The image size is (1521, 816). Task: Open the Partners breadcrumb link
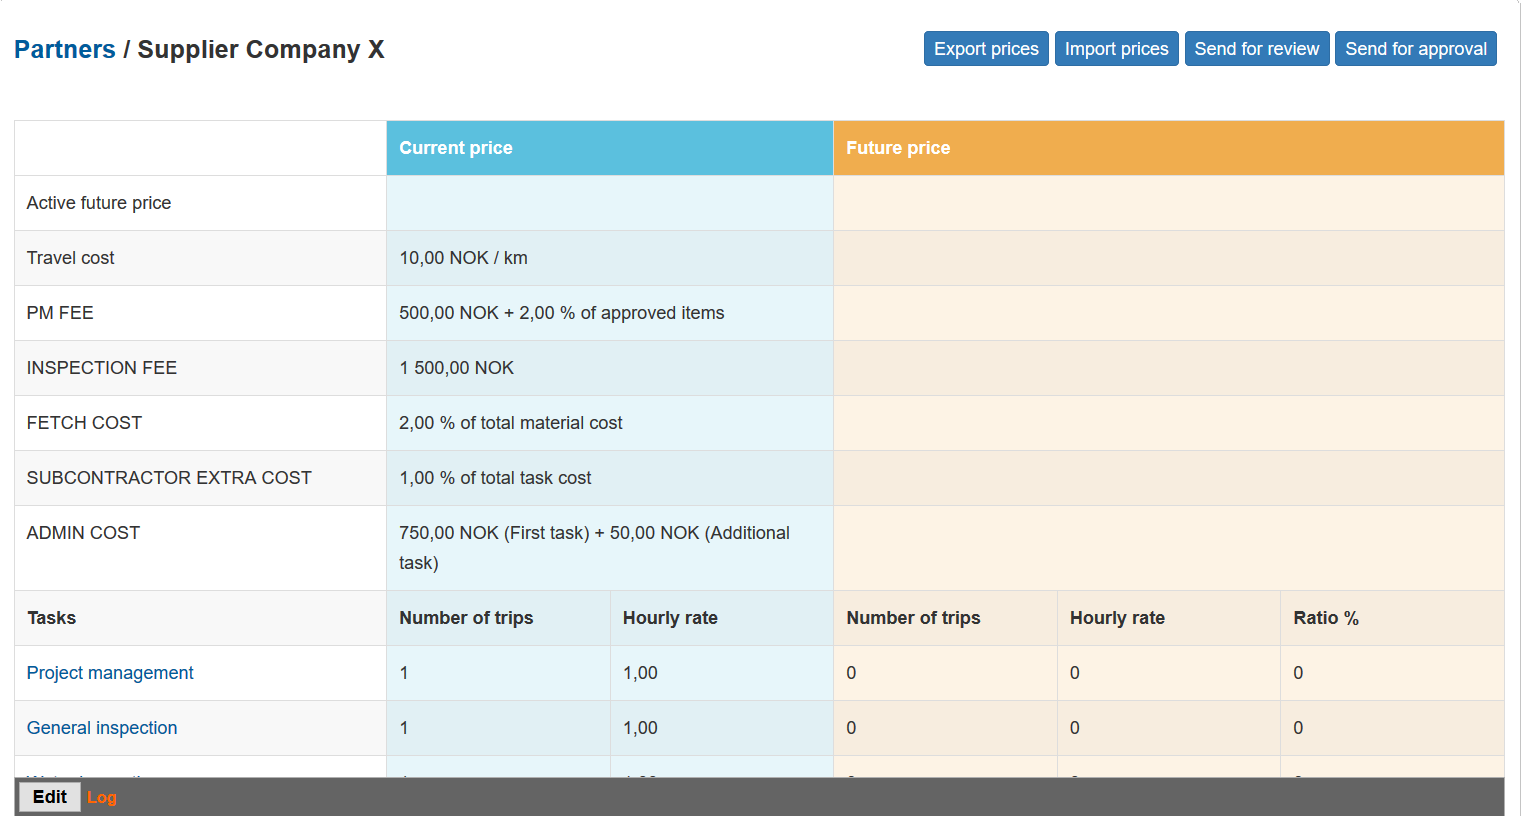click(65, 50)
